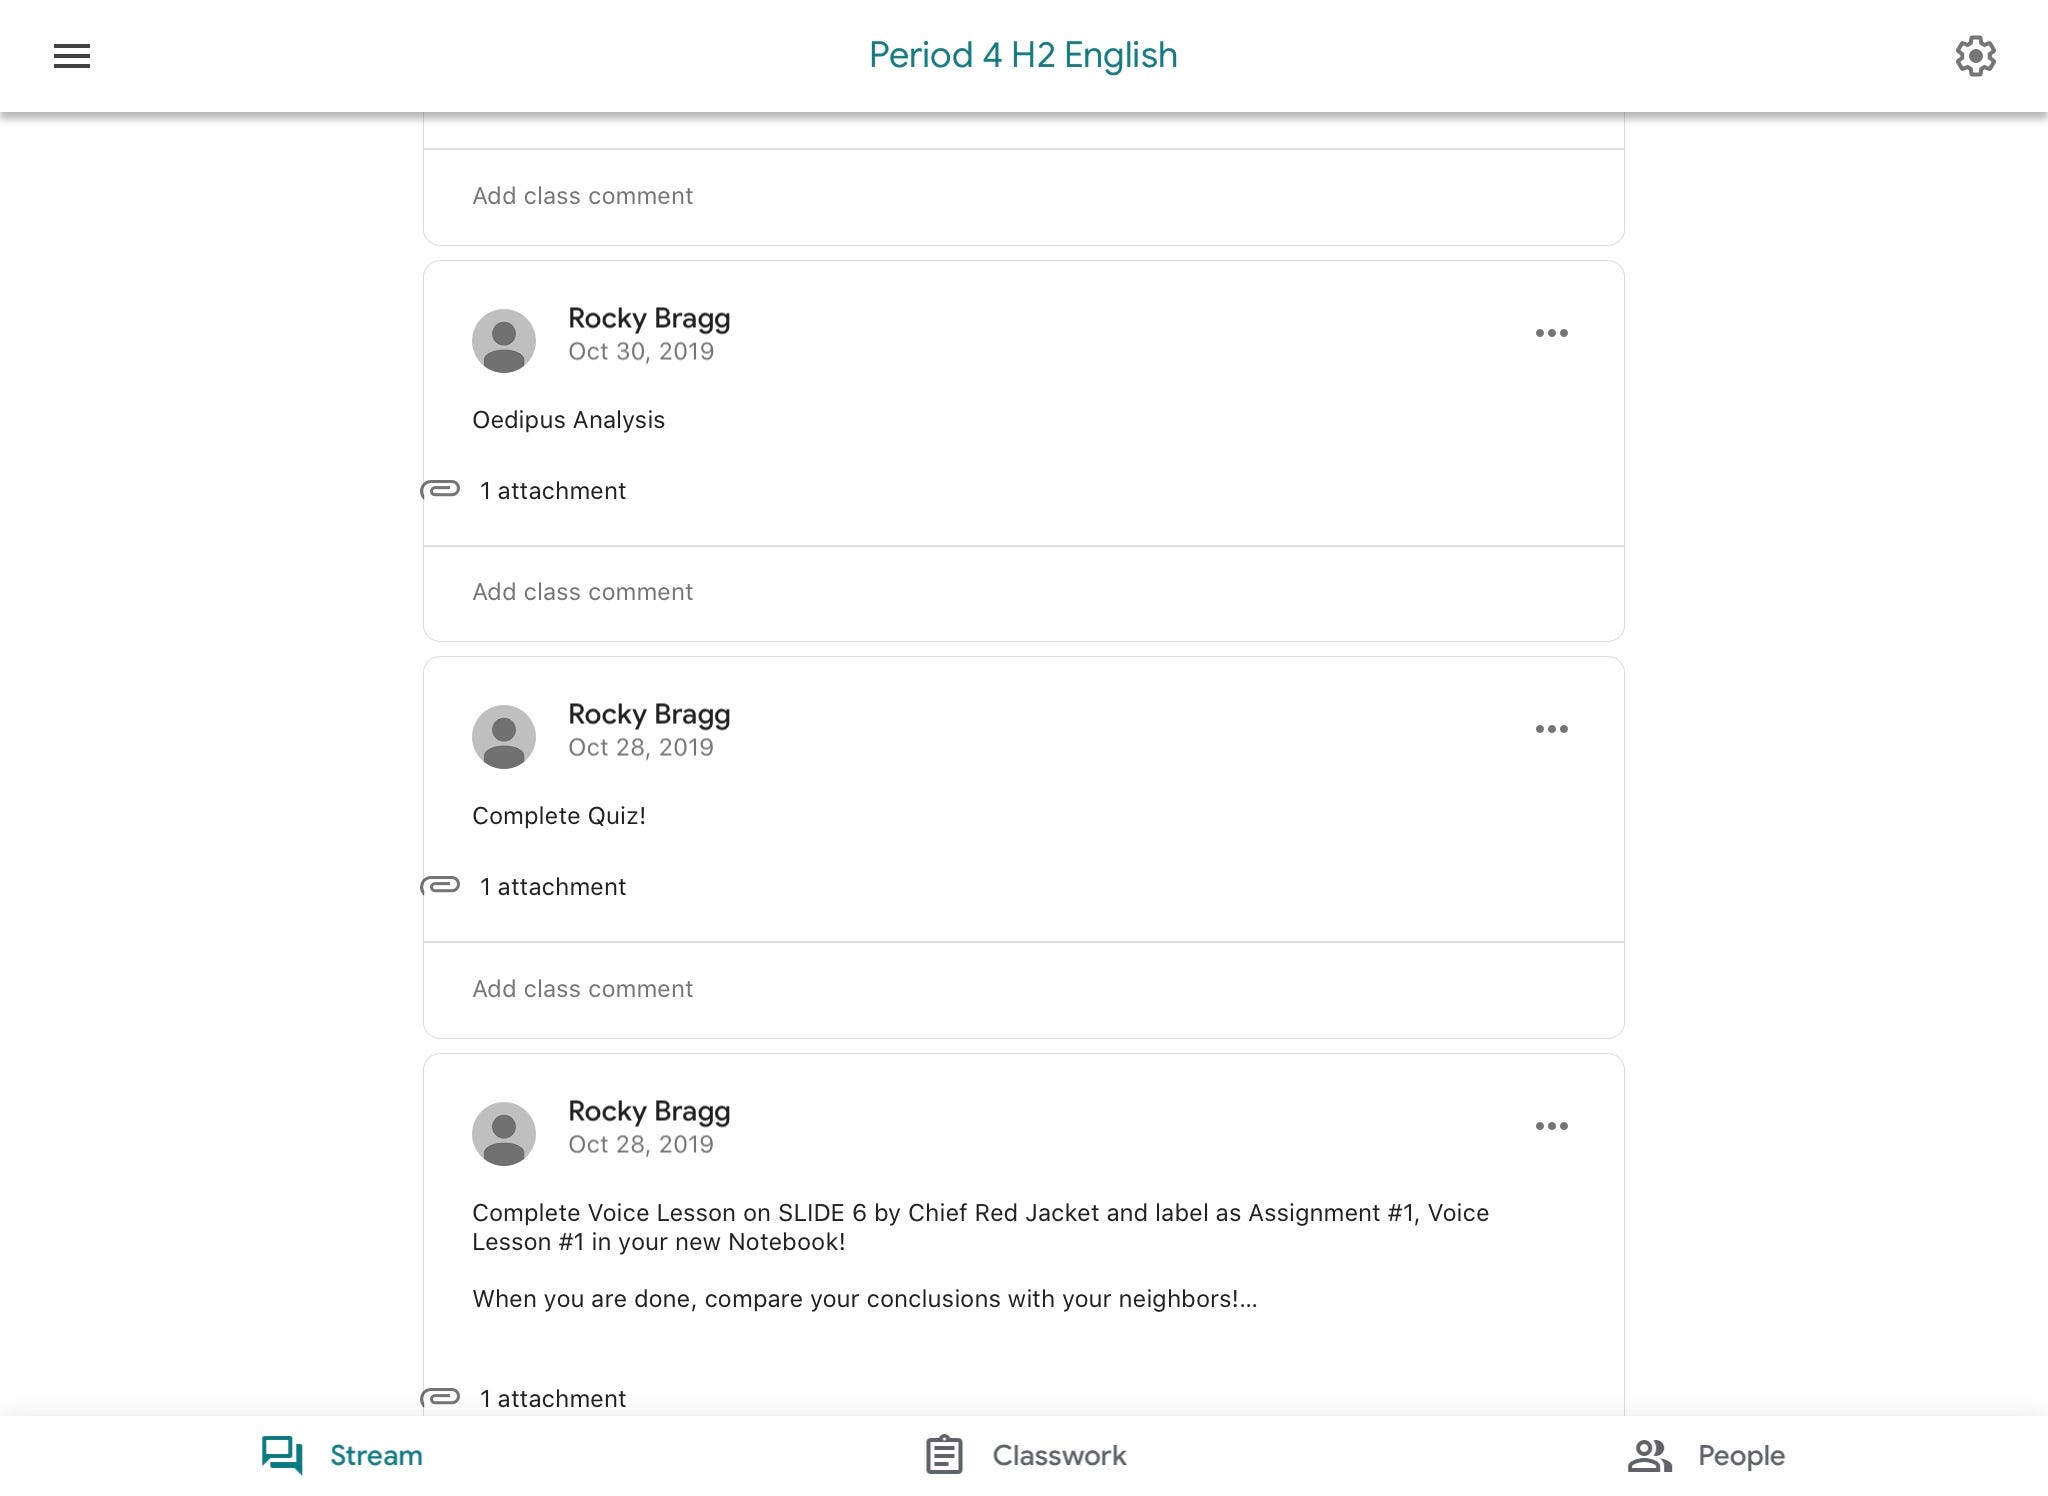2048x1496 pixels.
Task: Add class comment under Oedipus Analysis
Action: (583, 592)
